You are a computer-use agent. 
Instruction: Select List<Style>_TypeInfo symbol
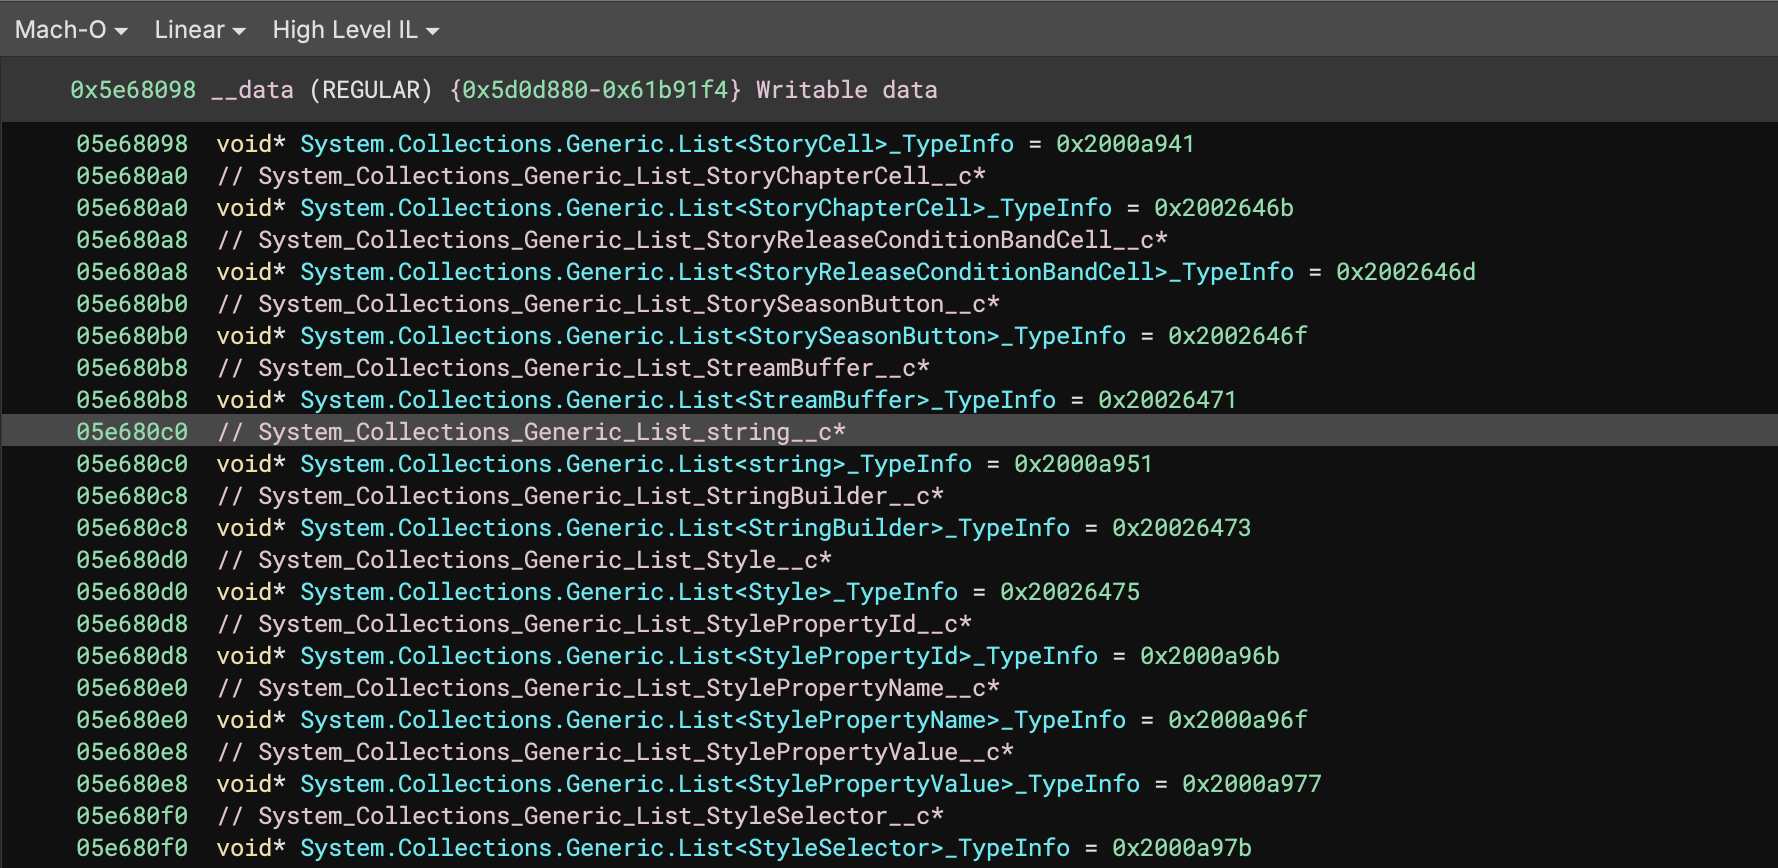click(629, 592)
